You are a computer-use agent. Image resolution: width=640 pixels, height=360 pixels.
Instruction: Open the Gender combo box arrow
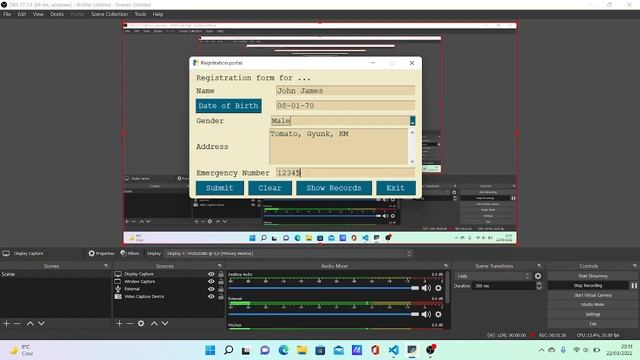point(413,121)
